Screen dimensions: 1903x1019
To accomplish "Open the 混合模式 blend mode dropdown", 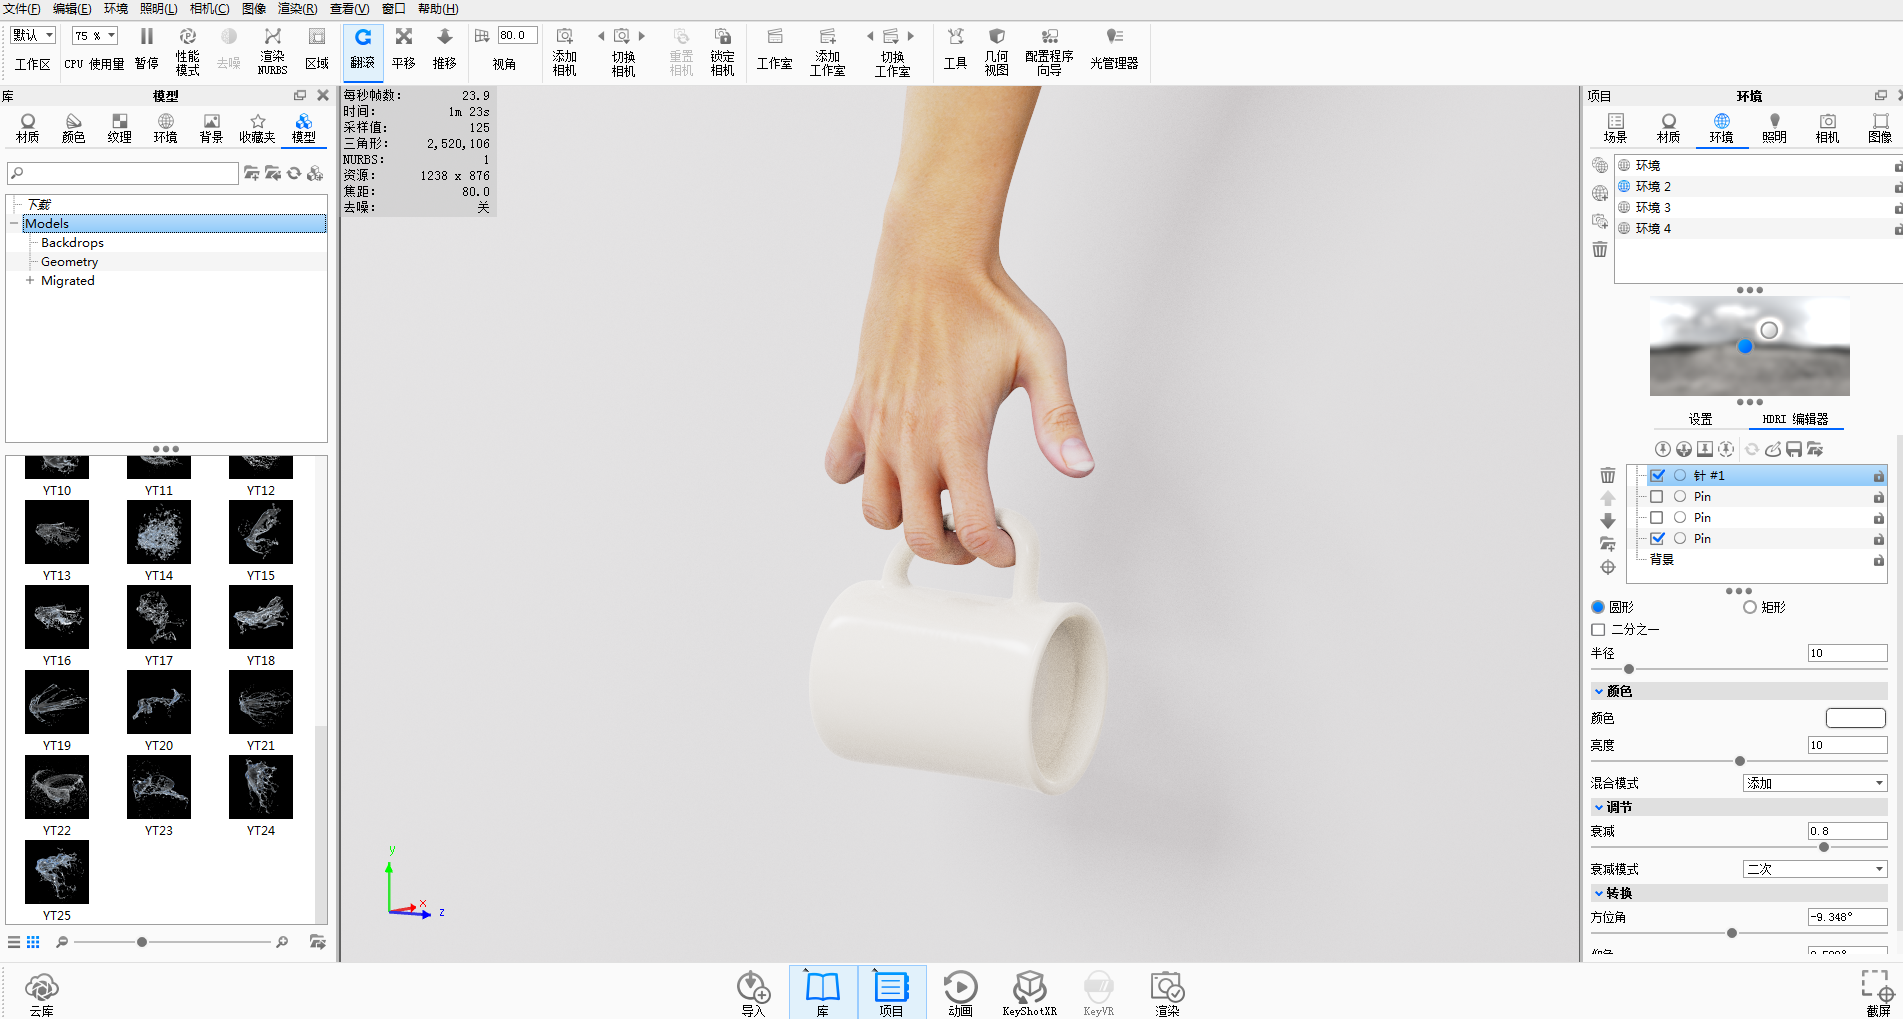I will point(1815,783).
